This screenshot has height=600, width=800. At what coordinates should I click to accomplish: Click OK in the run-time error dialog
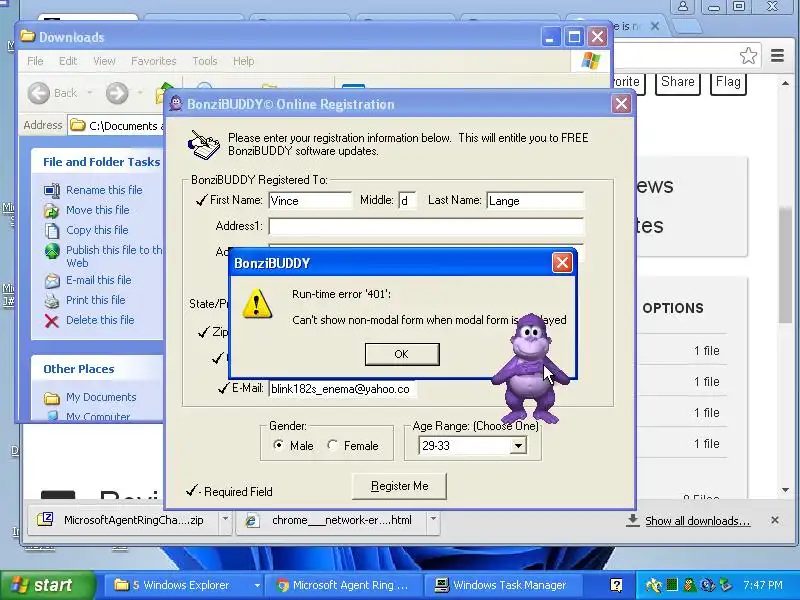click(x=402, y=354)
